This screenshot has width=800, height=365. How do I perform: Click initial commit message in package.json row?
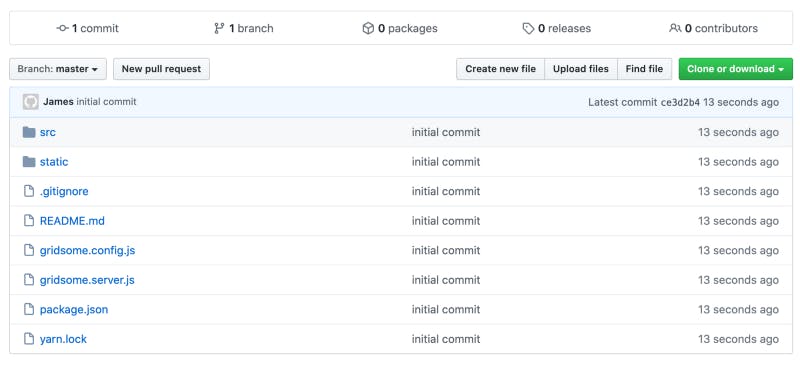coord(446,310)
